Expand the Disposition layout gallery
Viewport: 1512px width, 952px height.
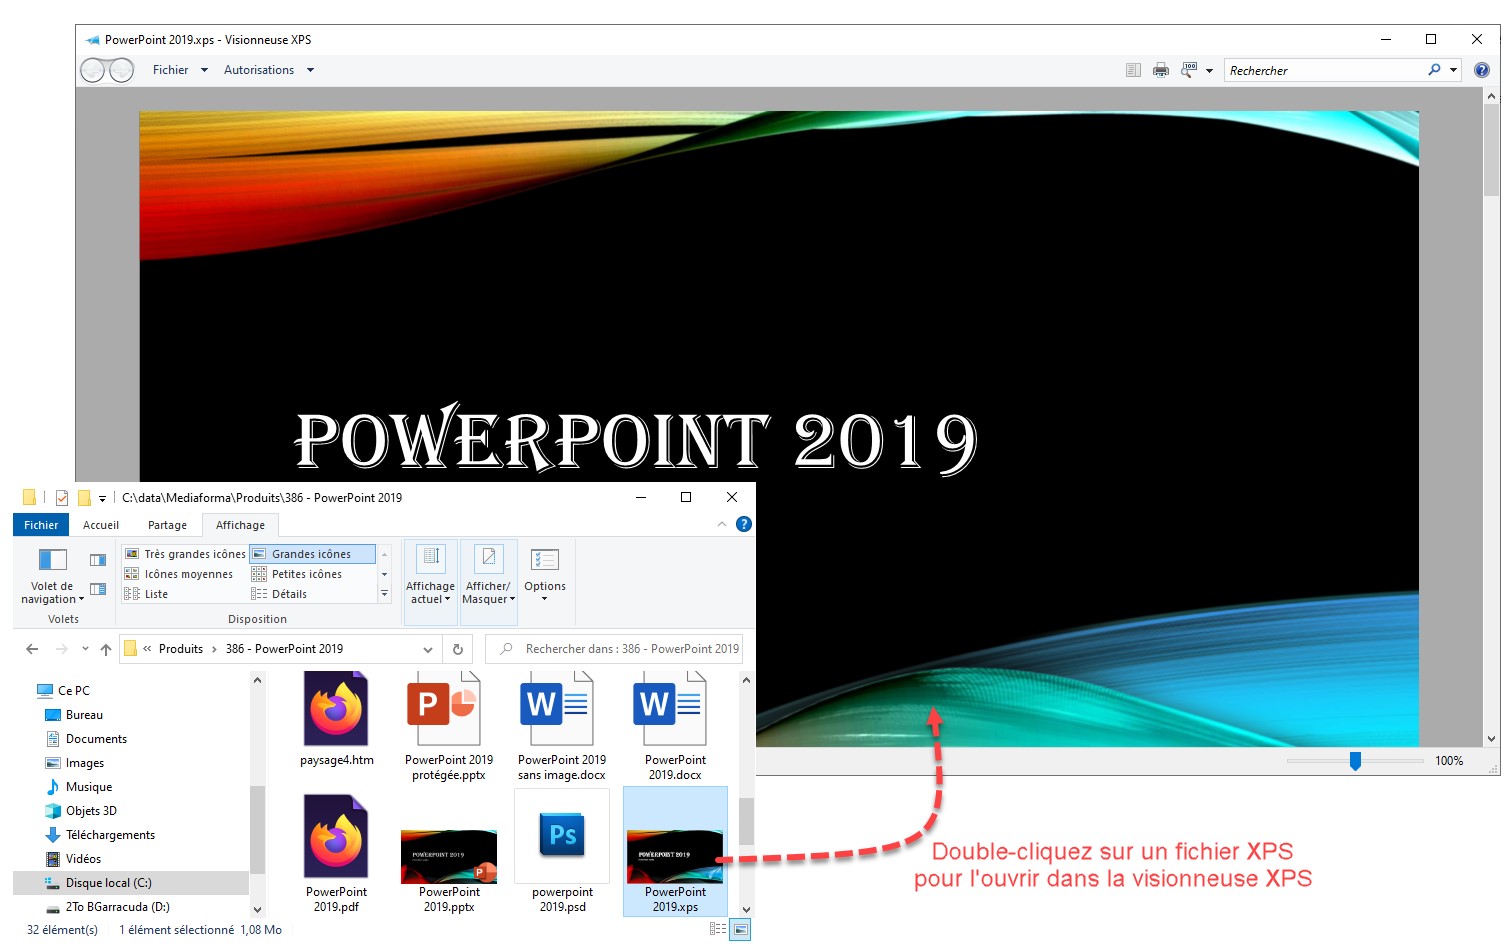[x=384, y=594]
